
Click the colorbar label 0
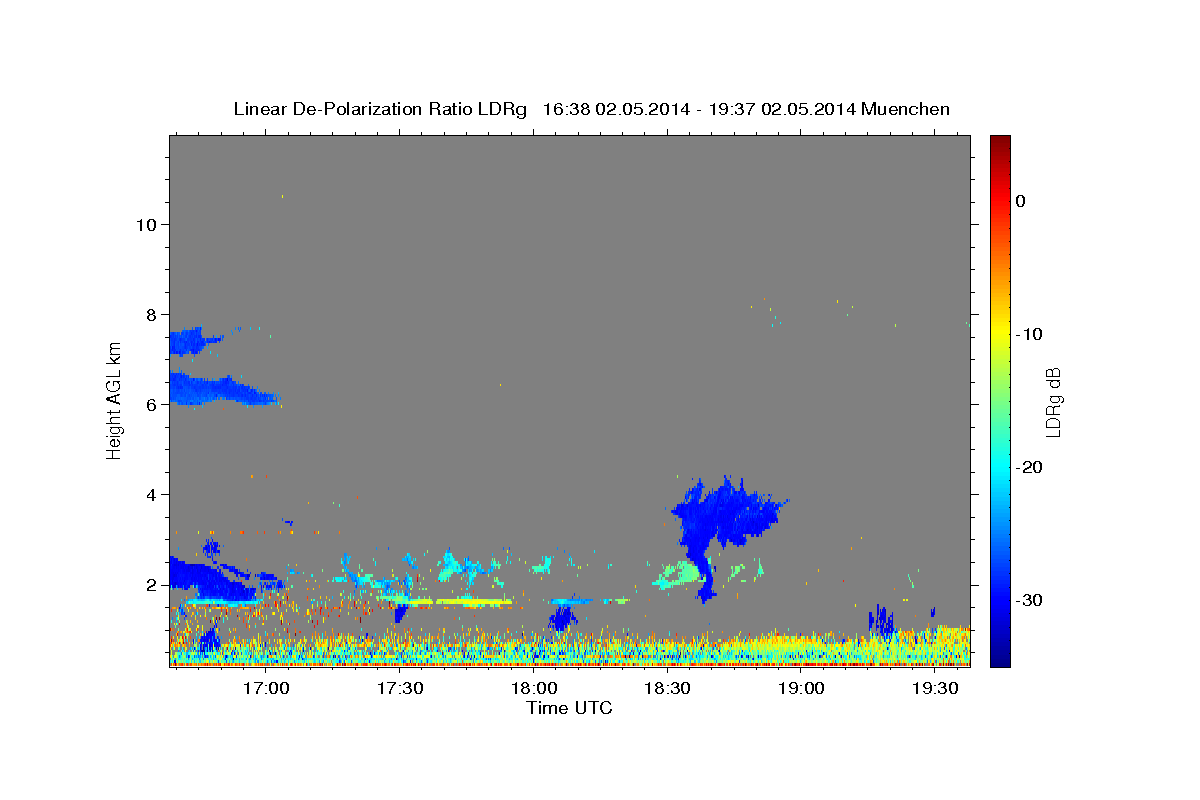[1021, 201]
